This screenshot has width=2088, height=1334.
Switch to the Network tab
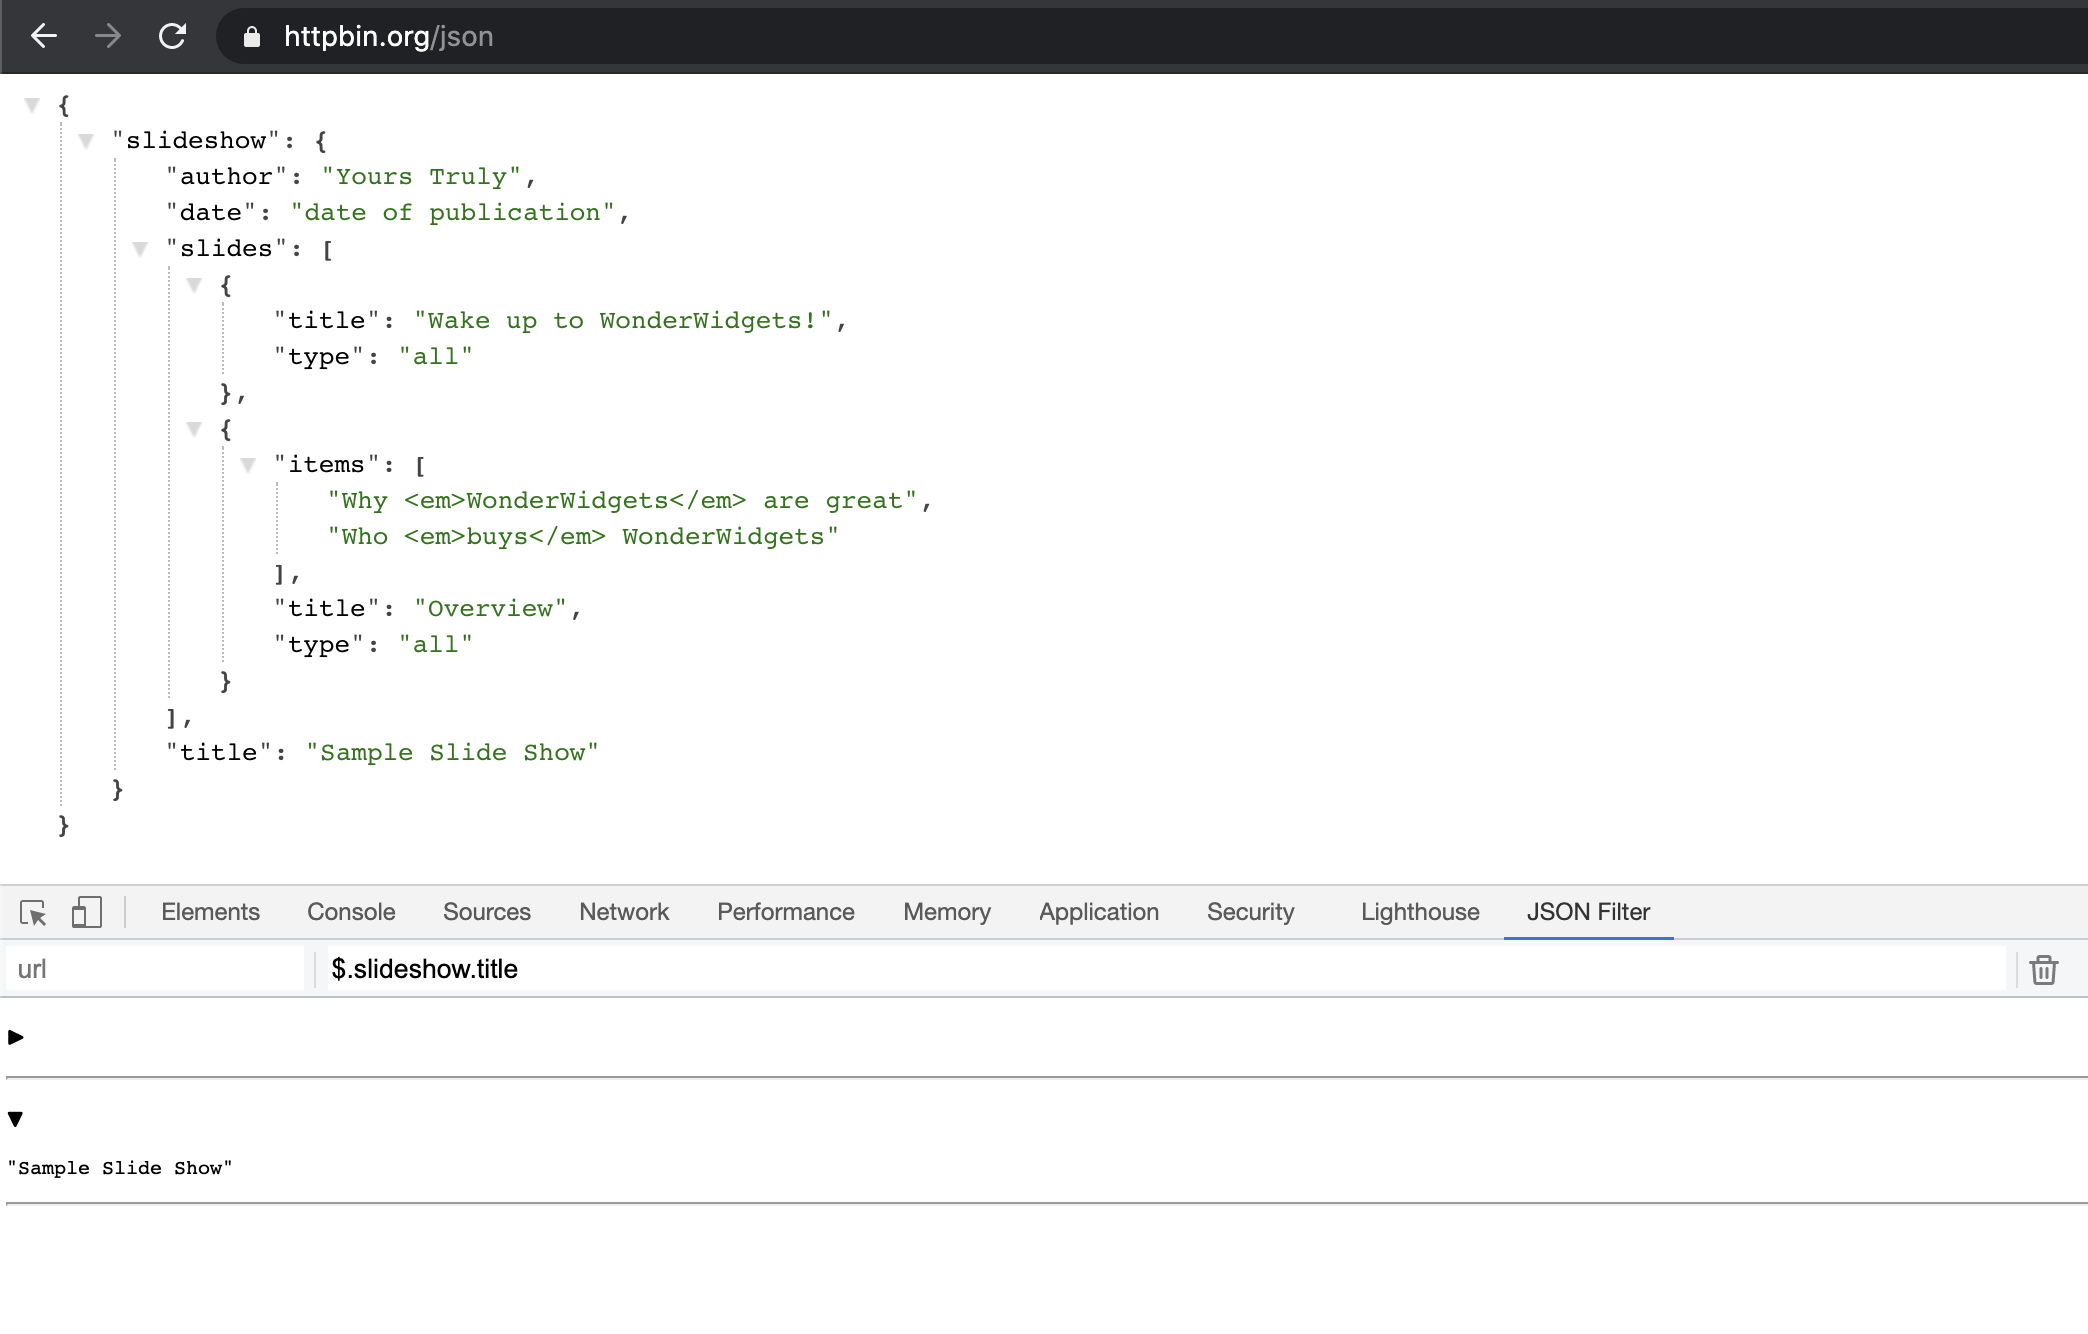tap(623, 912)
